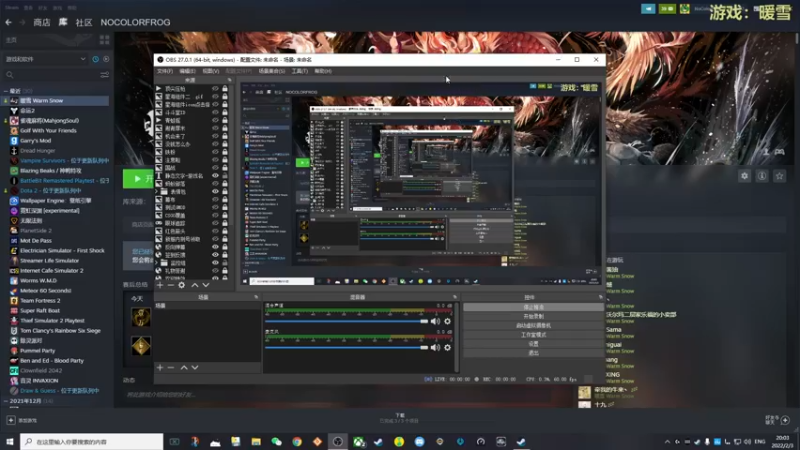This screenshot has height=450, width=800.
Task: Click Steam add game plus icon
Action: click(x=11, y=420)
